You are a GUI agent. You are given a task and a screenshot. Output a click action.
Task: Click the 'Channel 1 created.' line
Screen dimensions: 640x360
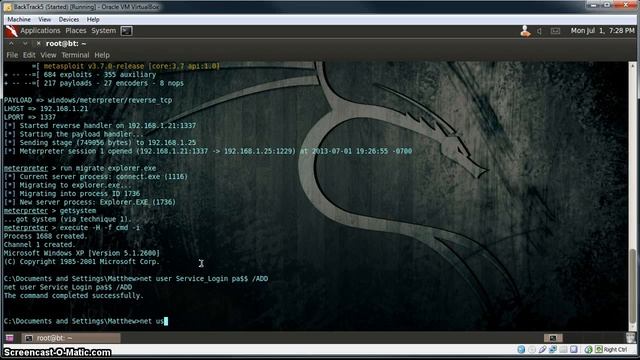[x=40, y=245]
